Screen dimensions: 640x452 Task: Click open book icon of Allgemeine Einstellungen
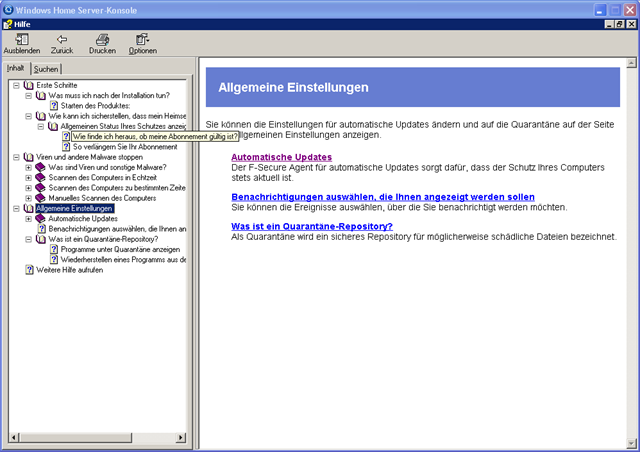point(29,208)
